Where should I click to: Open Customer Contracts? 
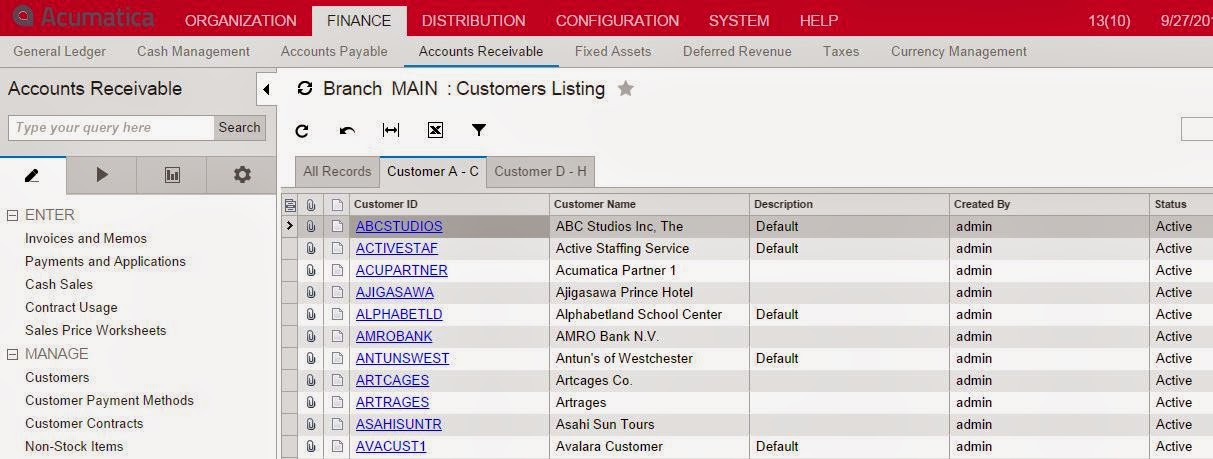pyautogui.click(x=85, y=423)
